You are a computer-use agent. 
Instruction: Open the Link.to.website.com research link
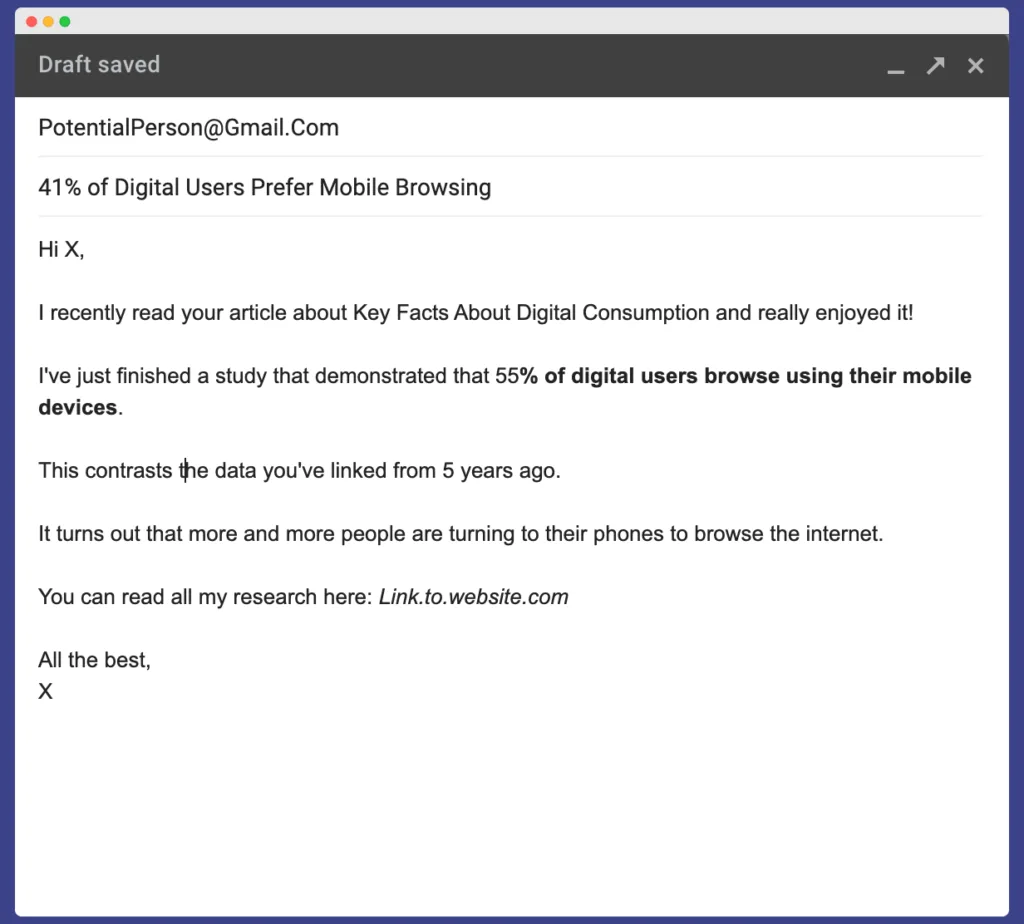(473, 596)
